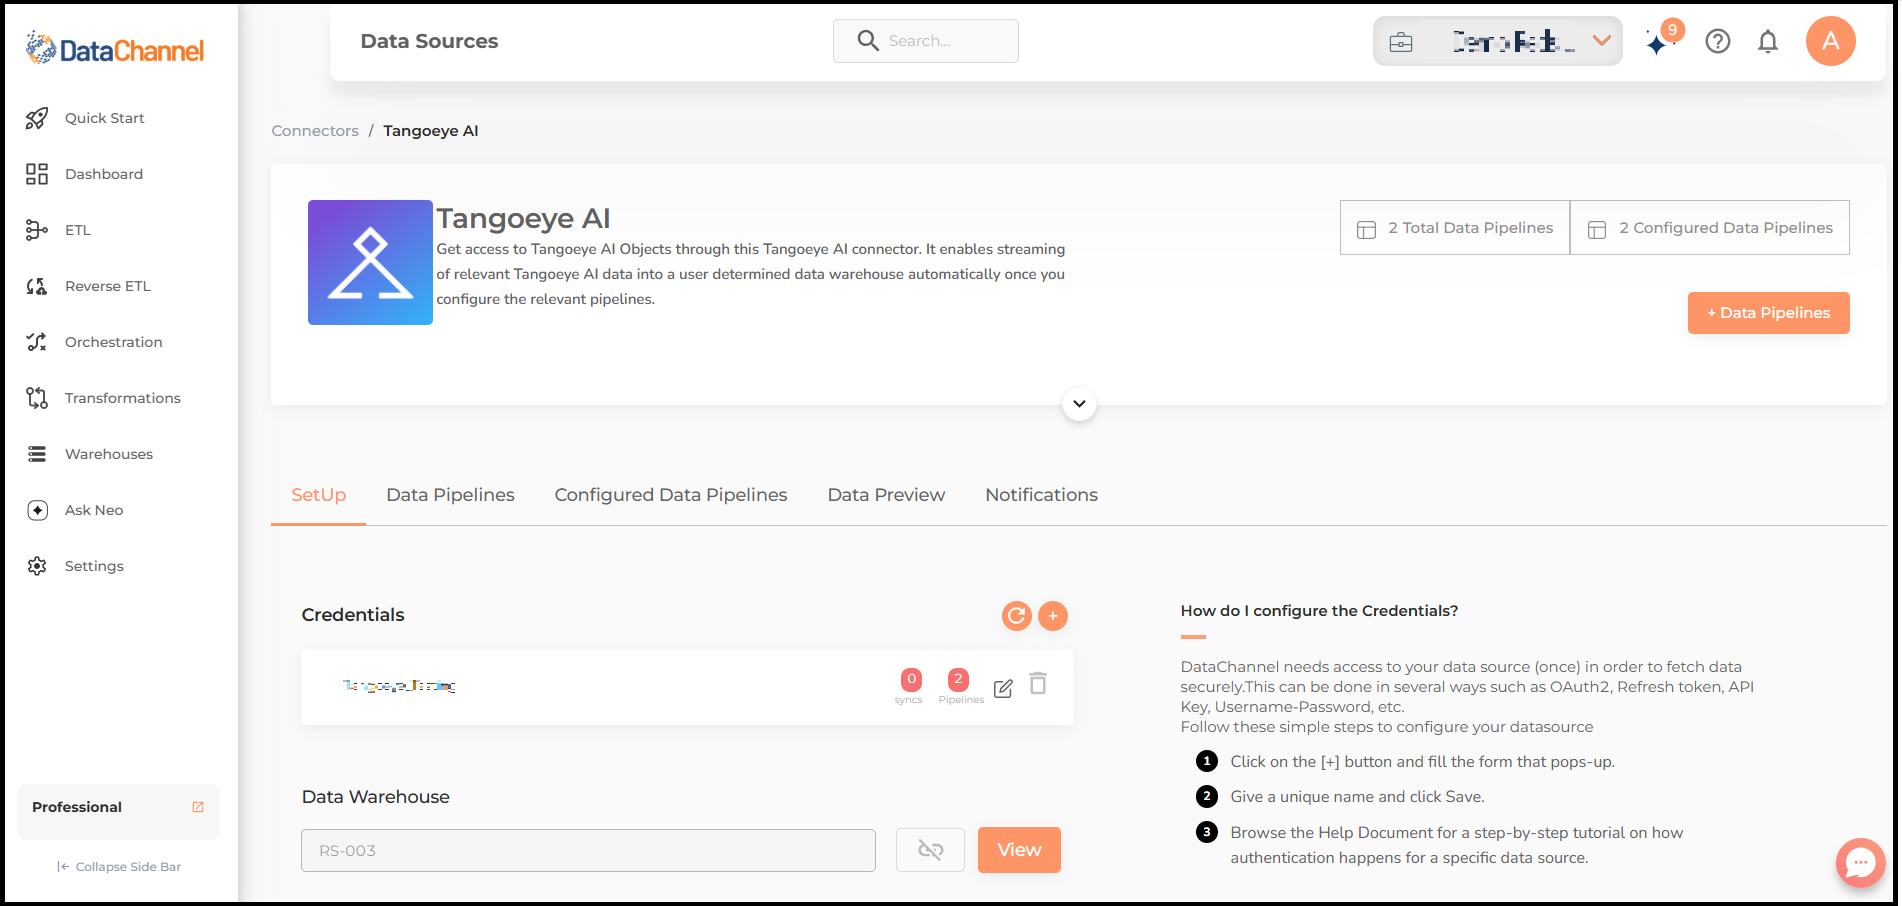
Task: Switch to the Data Pipelines tab
Action: pos(451,495)
